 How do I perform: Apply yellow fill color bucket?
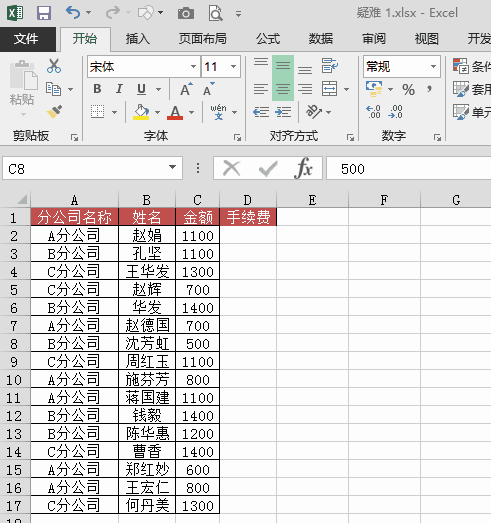pyautogui.click(x=141, y=112)
